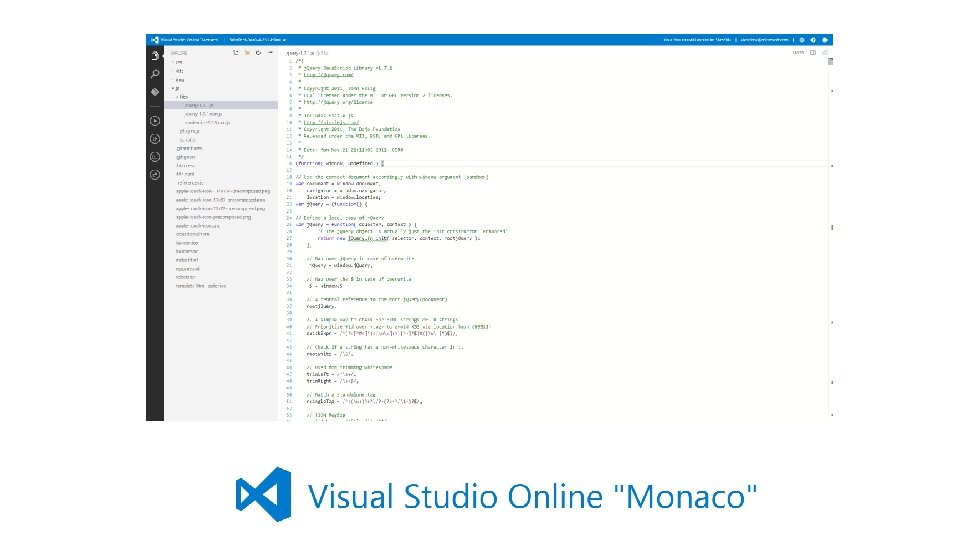Click the orange New Folder icon in explorer
The height and width of the screenshot is (551, 979).
click(x=247, y=53)
